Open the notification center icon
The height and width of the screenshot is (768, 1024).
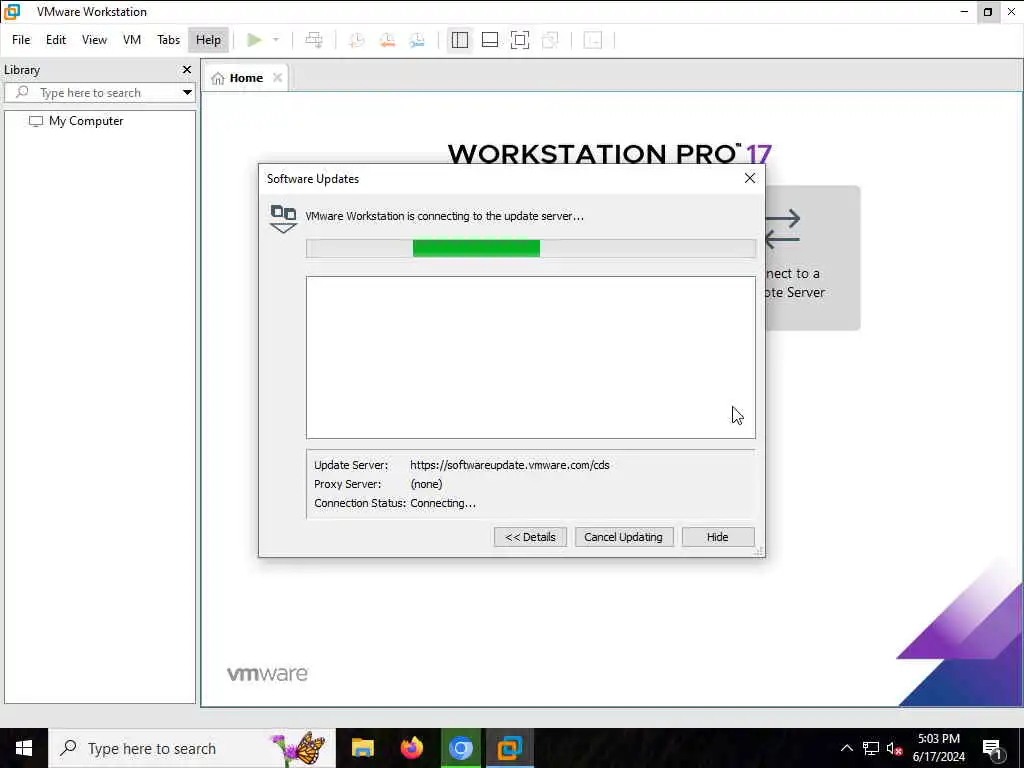coord(991,748)
